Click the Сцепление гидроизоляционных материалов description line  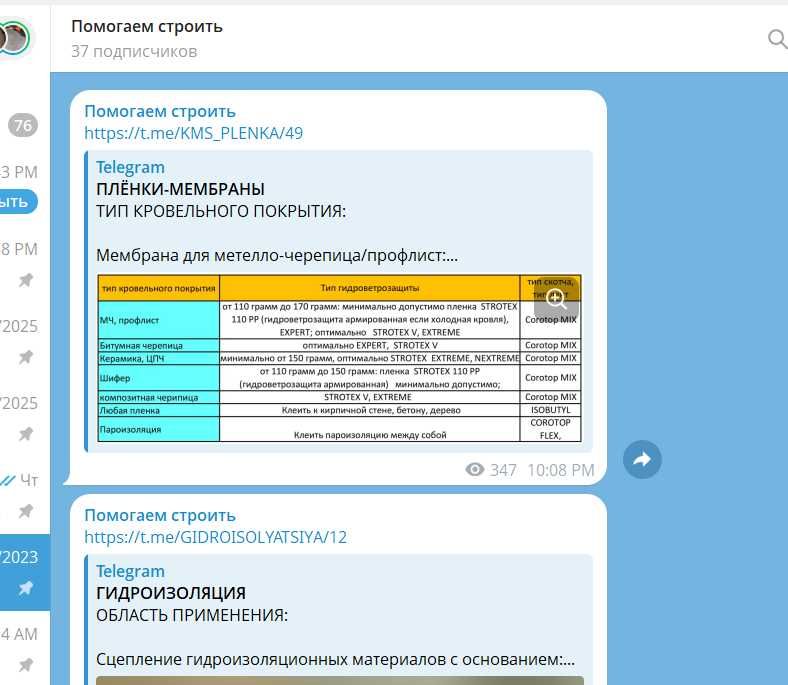click(335, 659)
